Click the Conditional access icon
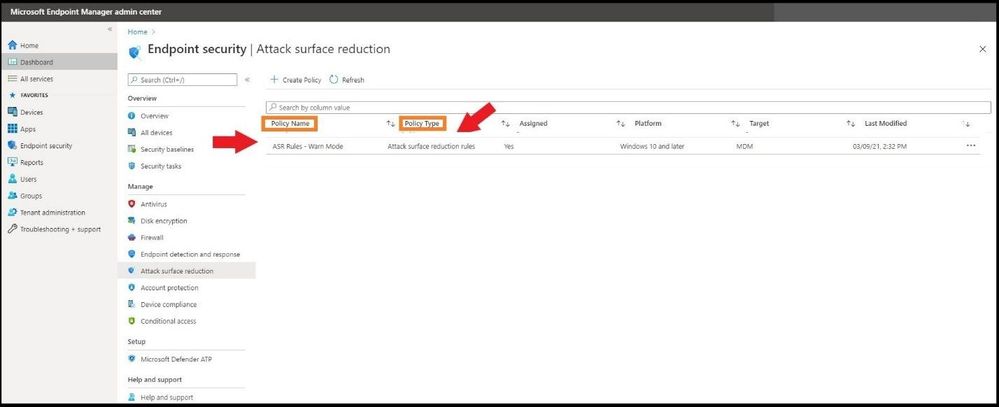Viewport: 999px width, 407px height. coord(132,321)
